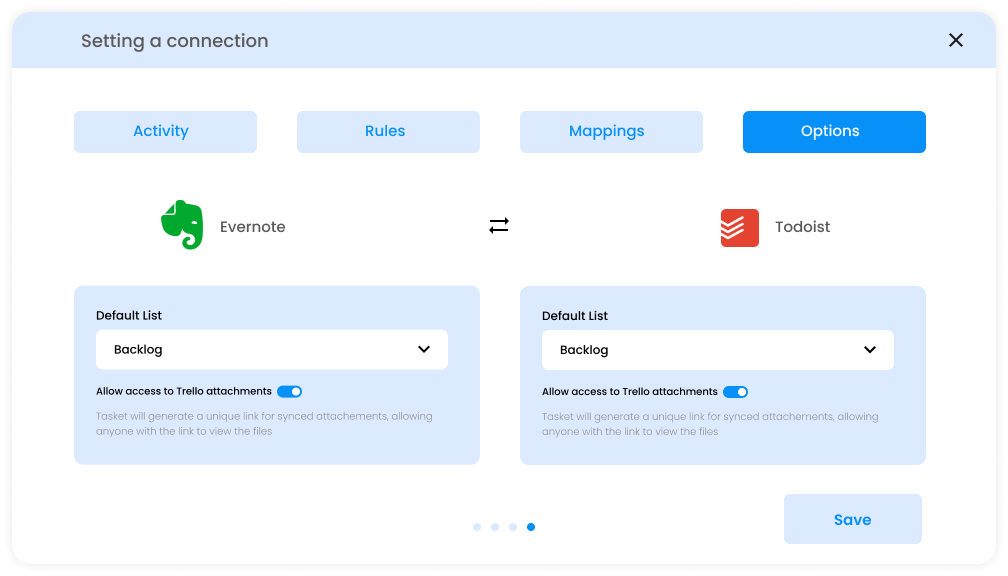The width and height of the screenshot is (1008, 576).
Task: Click the Tasklet description text under Todoist
Action: (710, 424)
